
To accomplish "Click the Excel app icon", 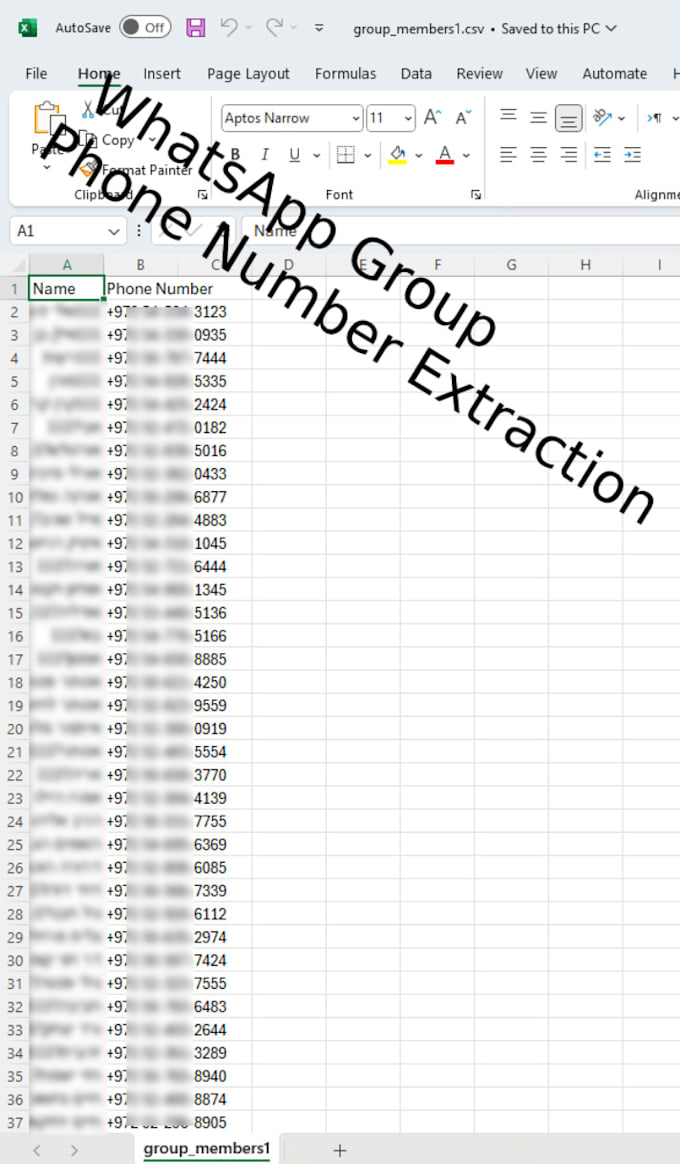I will pos(27,28).
